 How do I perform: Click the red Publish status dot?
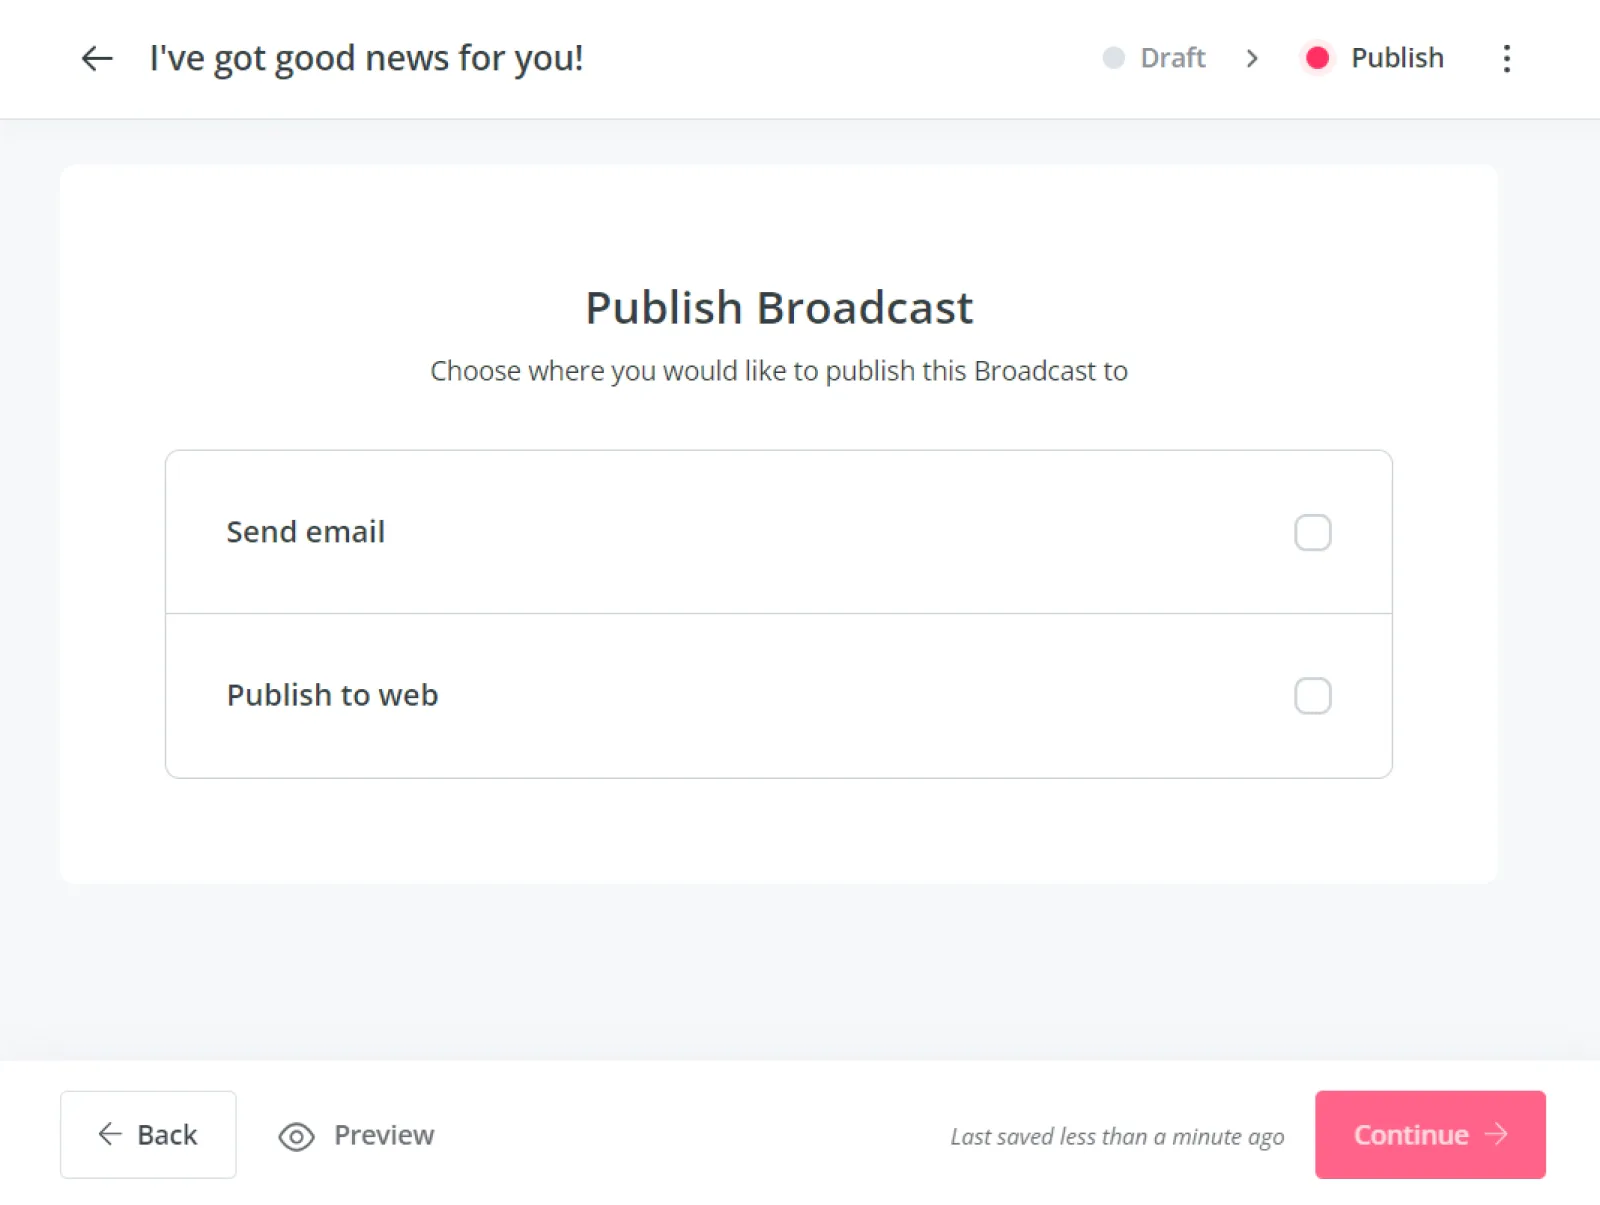(x=1317, y=58)
